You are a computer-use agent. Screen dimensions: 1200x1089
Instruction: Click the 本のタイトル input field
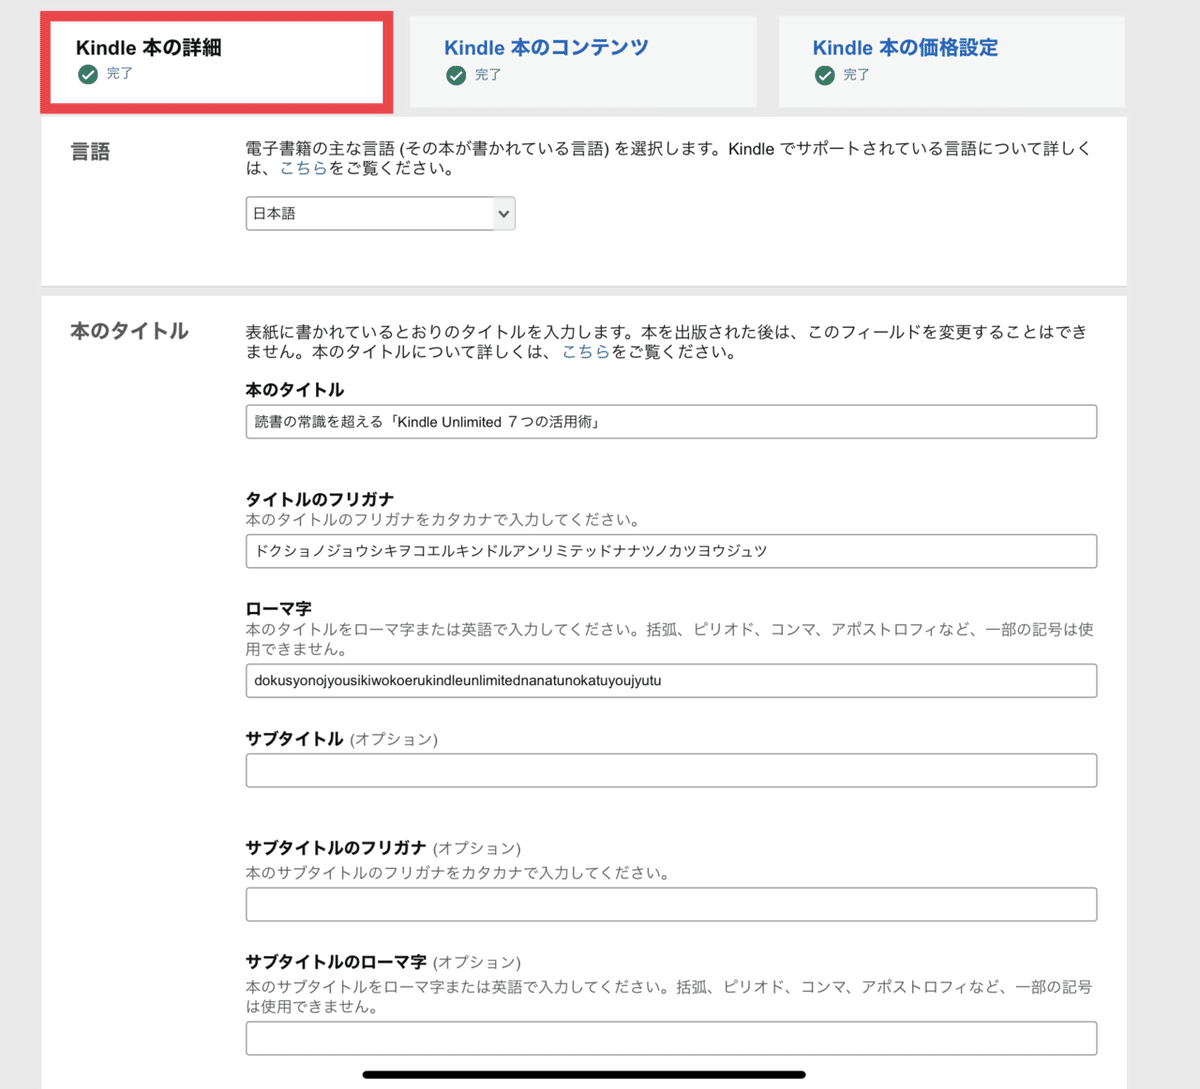pyautogui.click(x=671, y=422)
